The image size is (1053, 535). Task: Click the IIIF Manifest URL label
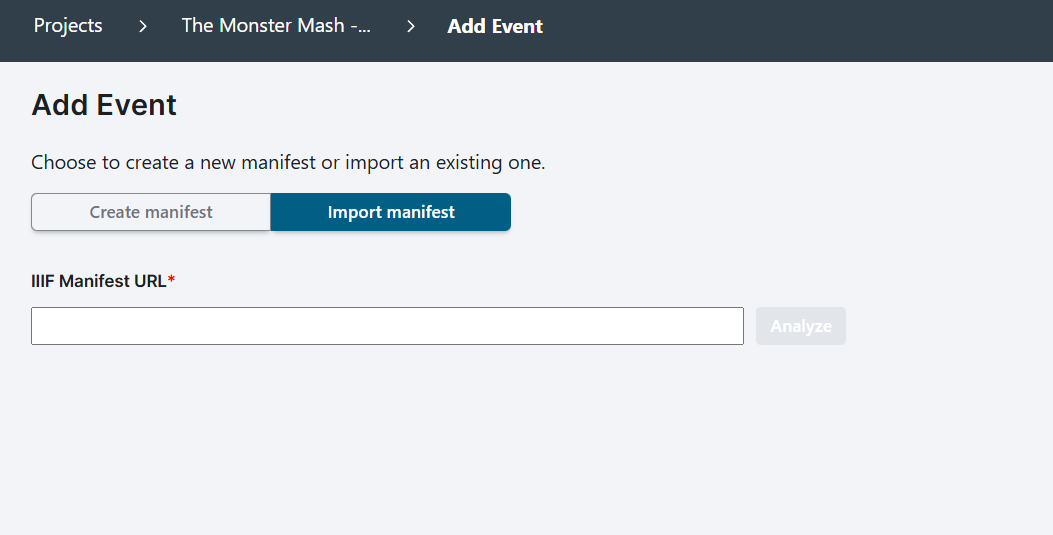click(x=99, y=281)
